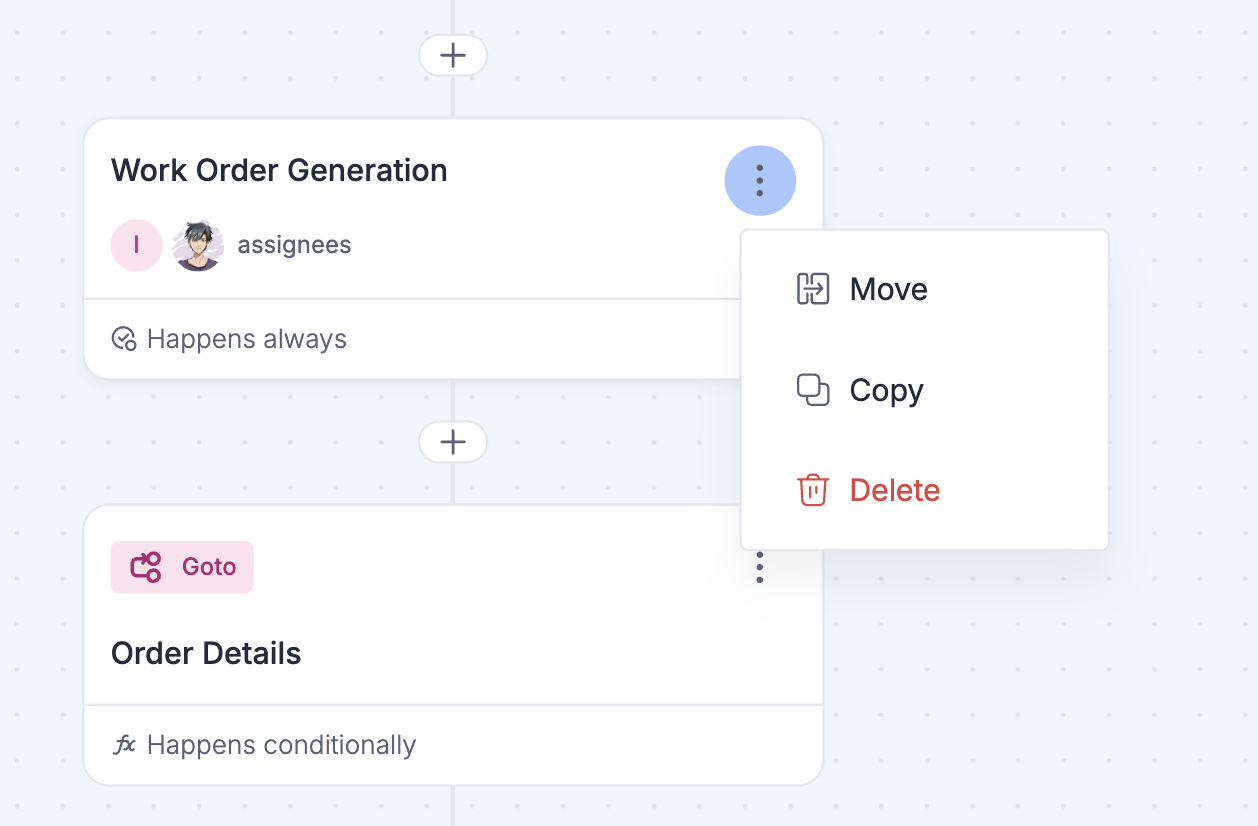
Task: Click the pink 'I' assignee avatar
Action: (x=136, y=245)
